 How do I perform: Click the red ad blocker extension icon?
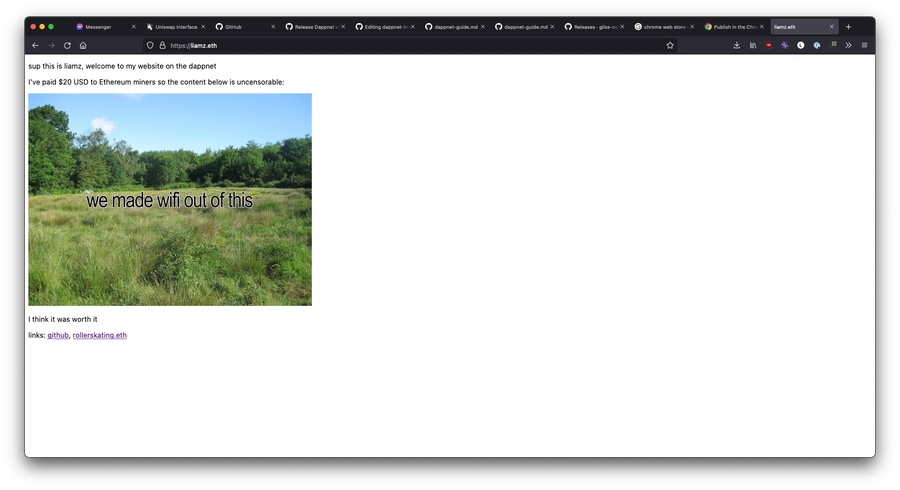point(769,45)
